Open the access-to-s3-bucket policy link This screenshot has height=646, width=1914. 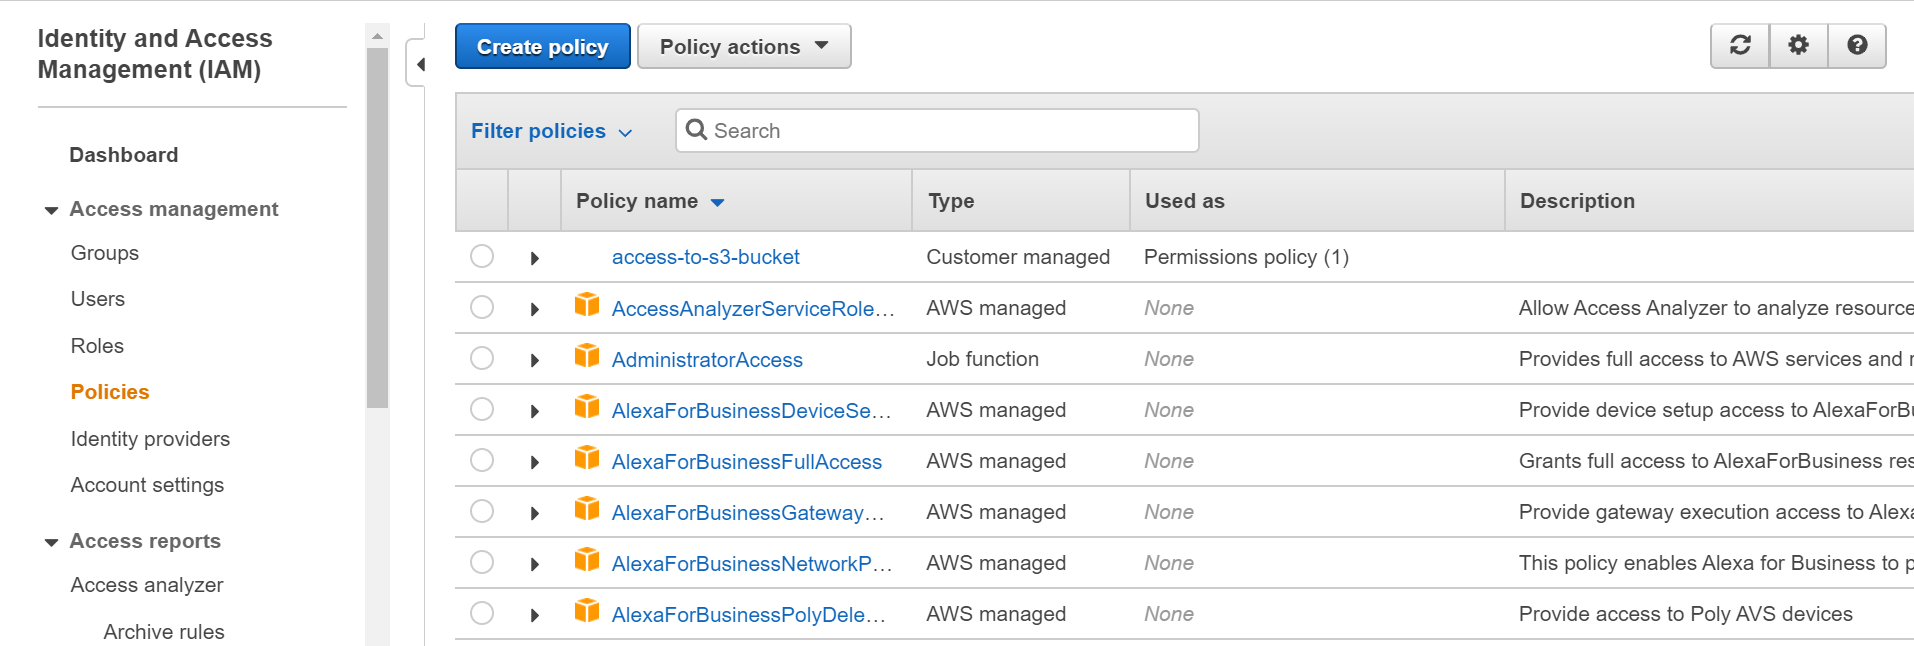pyautogui.click(x=706, y=257)
